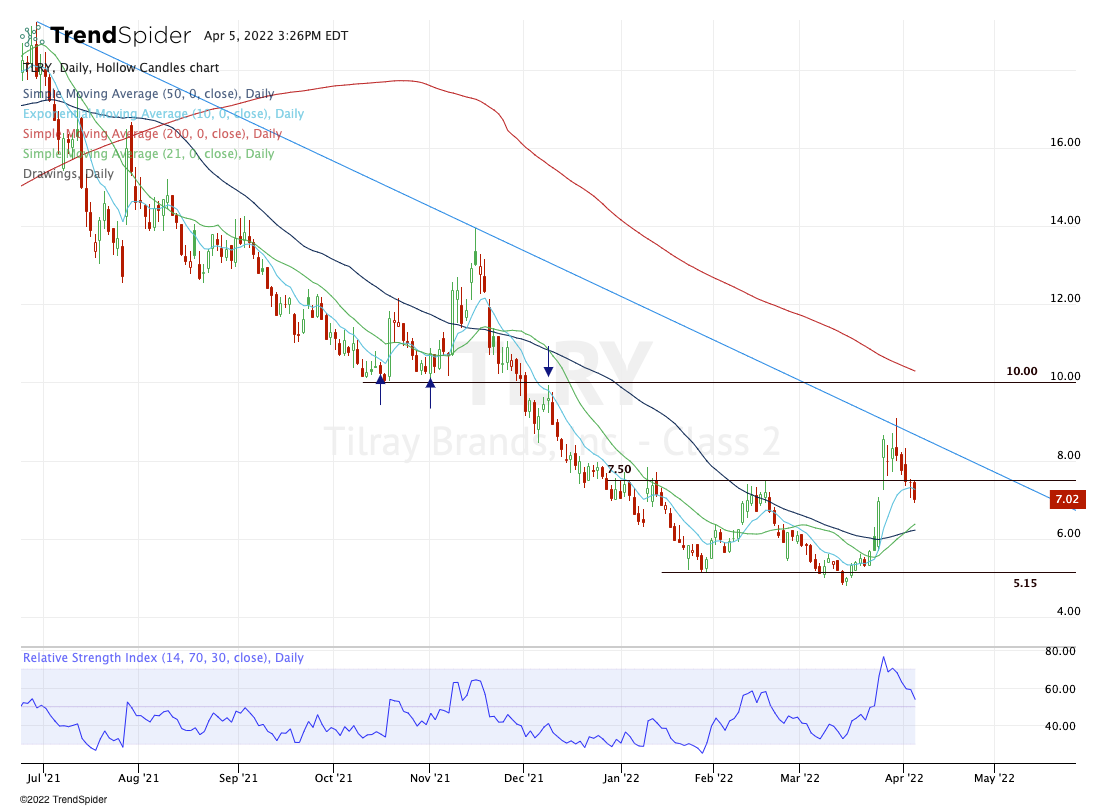Click the 14.00 price axis label
The image size is (1106, 809).
click(x=1064, y=220)
